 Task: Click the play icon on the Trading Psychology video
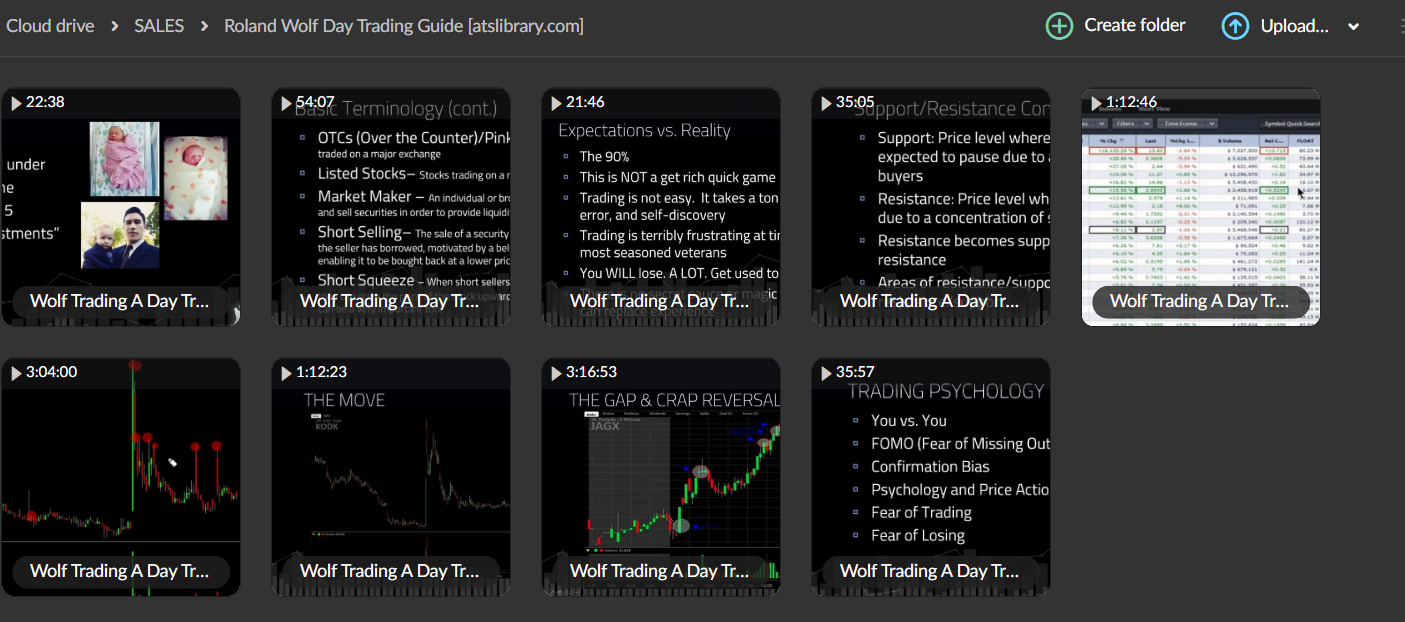click(825, 371)
